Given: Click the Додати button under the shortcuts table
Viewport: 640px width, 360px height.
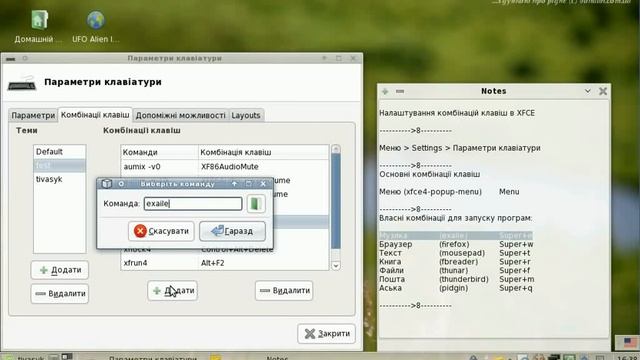Looking at the screenshot, I should [173, 291].
